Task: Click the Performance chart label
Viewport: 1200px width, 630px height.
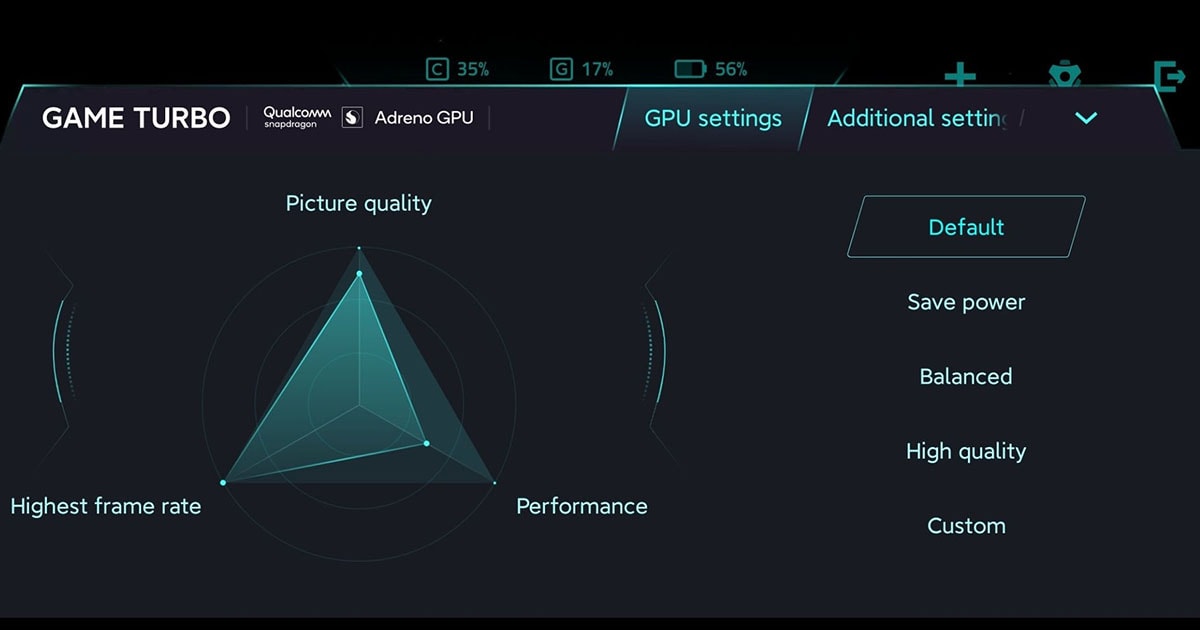Action: (x=581, y=506)
